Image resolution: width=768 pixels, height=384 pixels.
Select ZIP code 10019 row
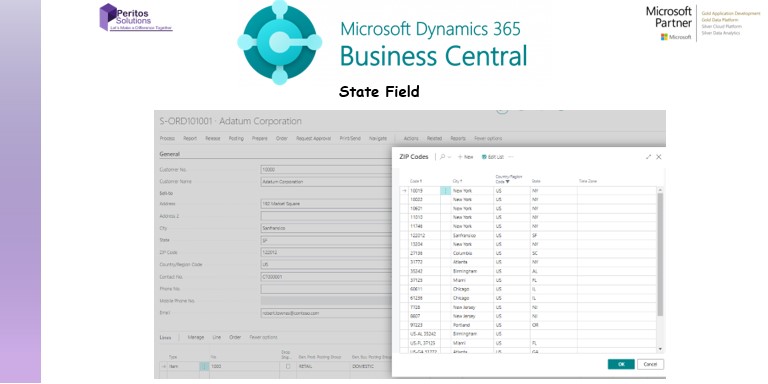click(x=528, y=191)
